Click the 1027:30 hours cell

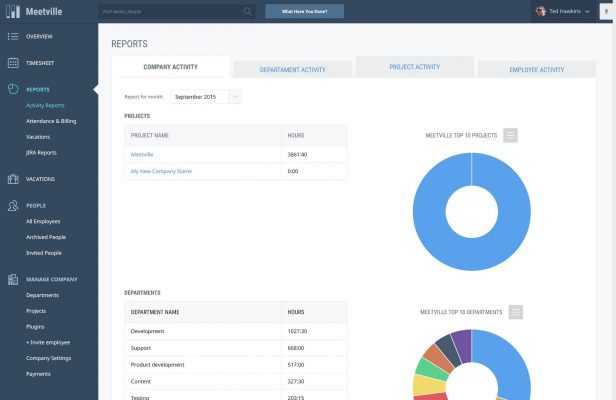coord(314,331)
